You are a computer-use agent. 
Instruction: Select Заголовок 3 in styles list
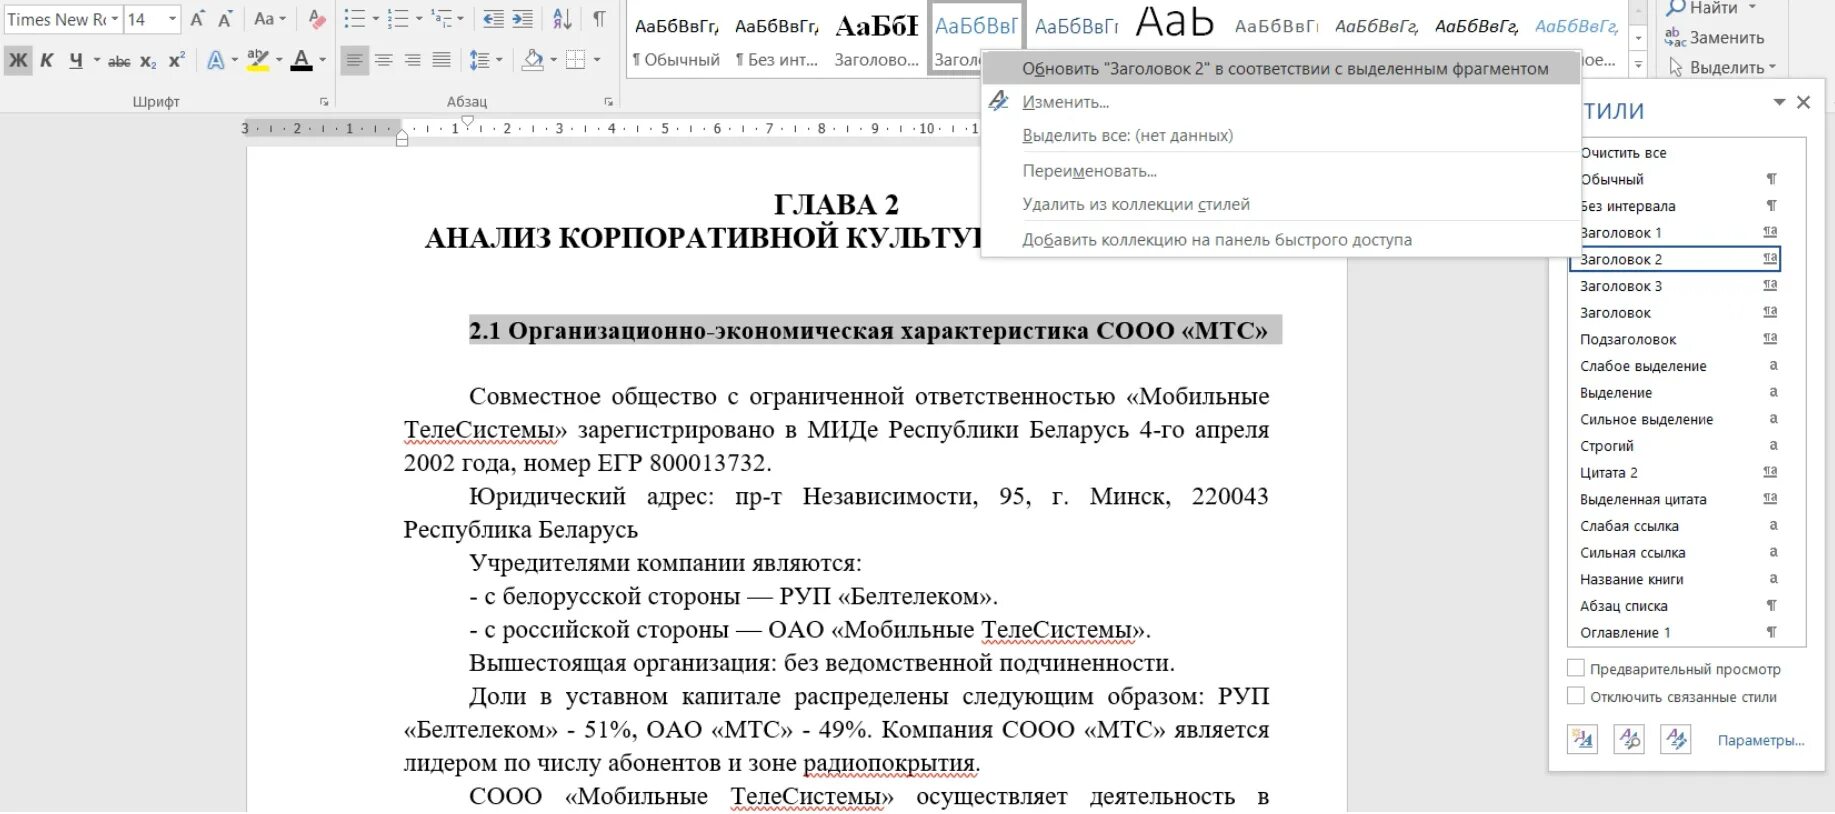tap(1676, 286)
